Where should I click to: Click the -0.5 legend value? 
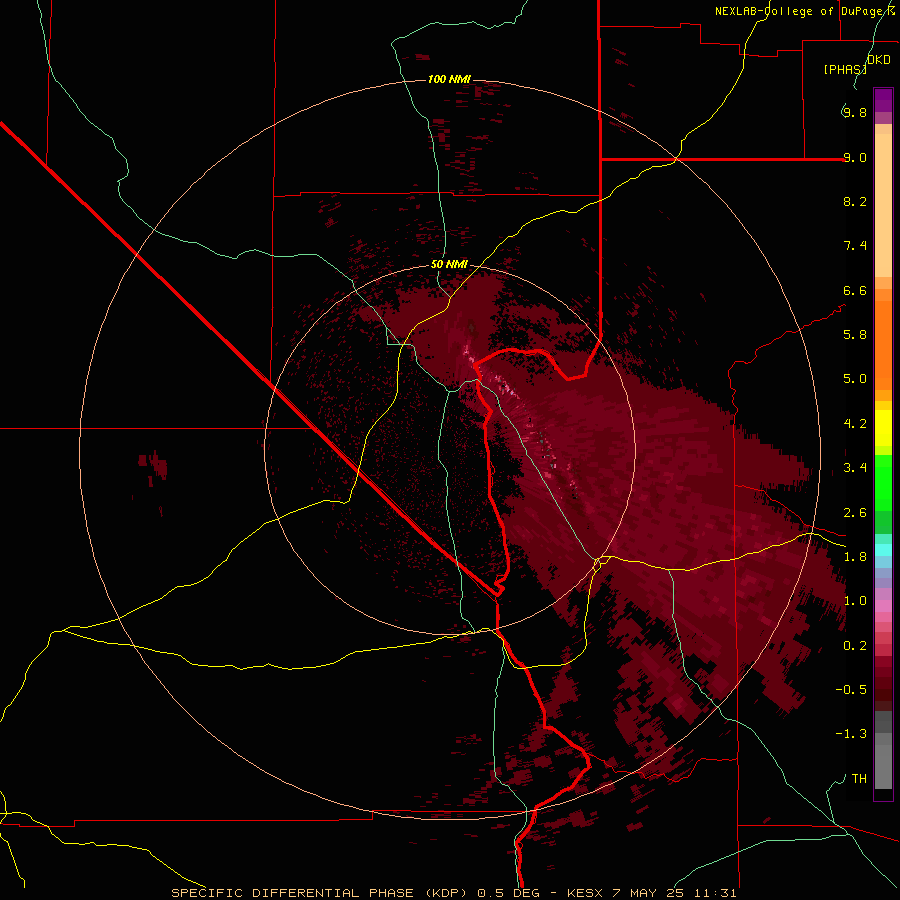coord(851,690)
